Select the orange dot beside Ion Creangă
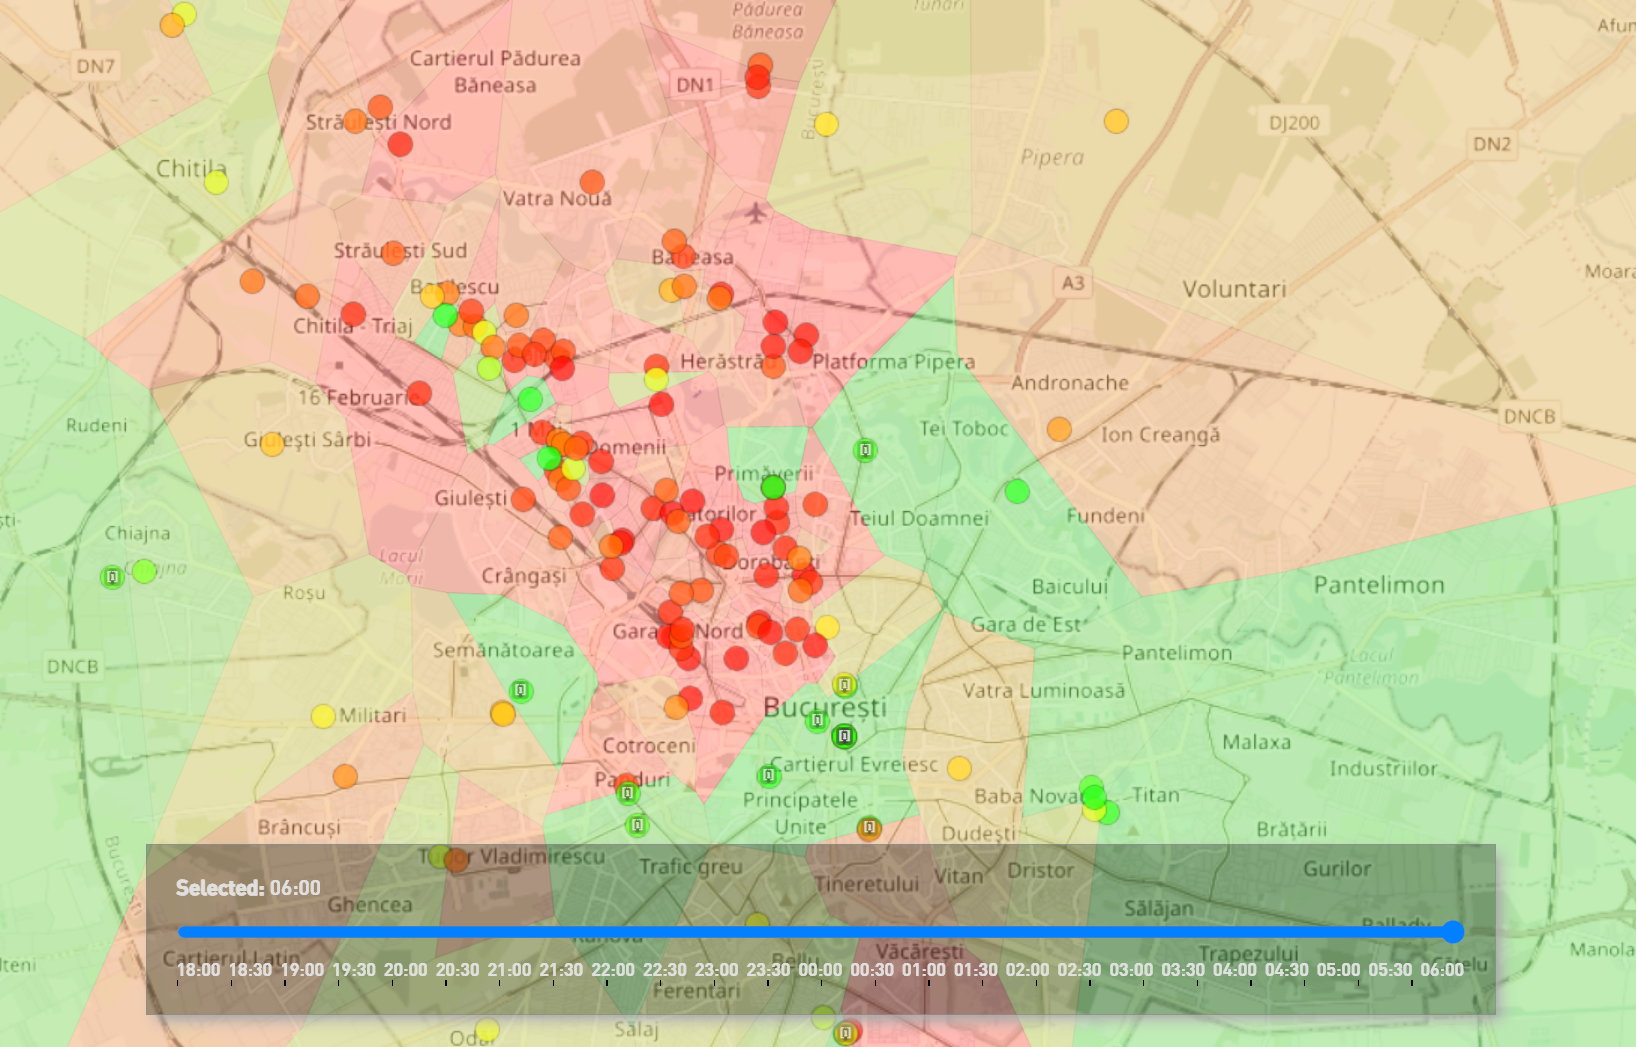Viewport: 1636px width, 1047px height. tap(1059, 429)
